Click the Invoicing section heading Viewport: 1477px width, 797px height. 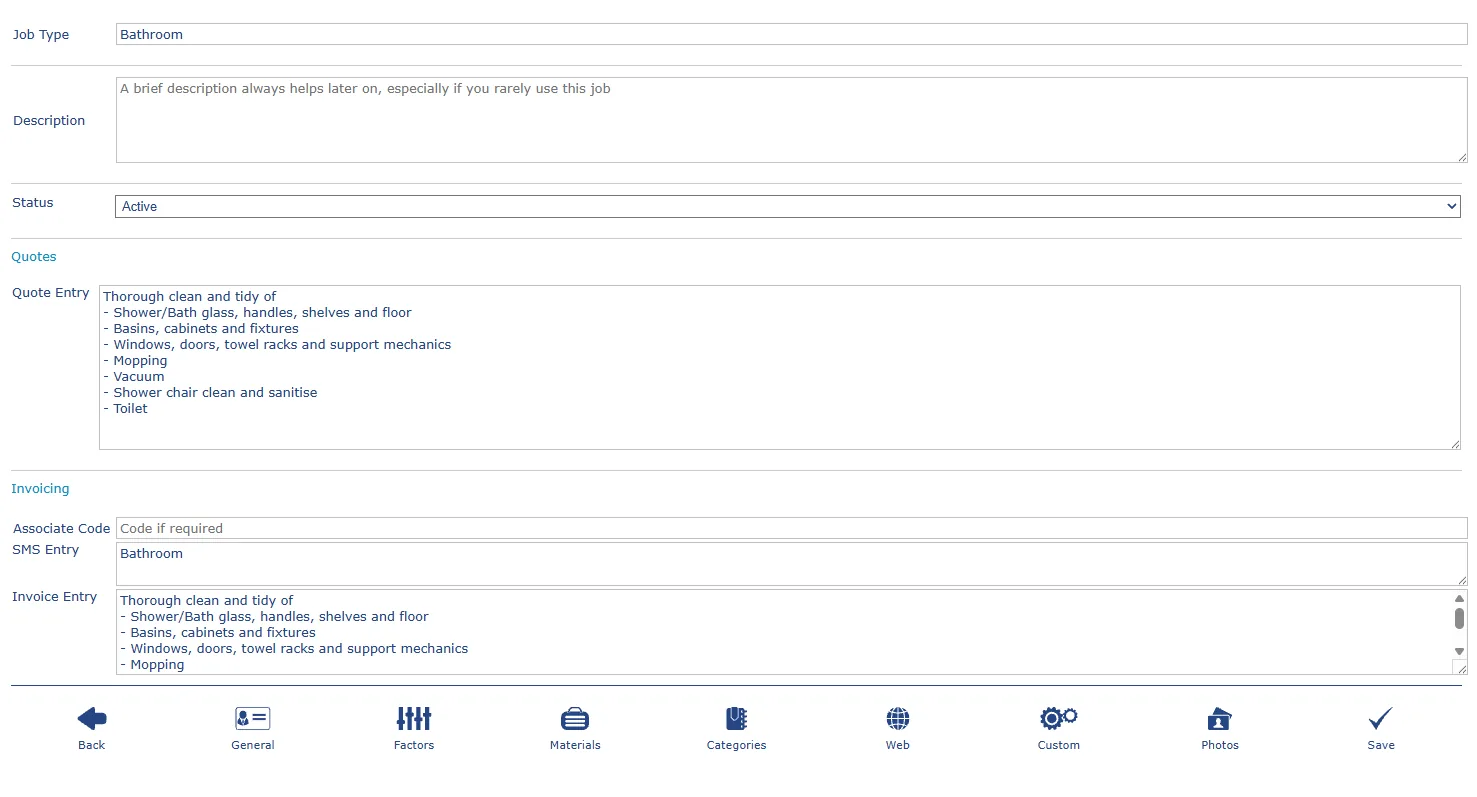click(40, 488)
